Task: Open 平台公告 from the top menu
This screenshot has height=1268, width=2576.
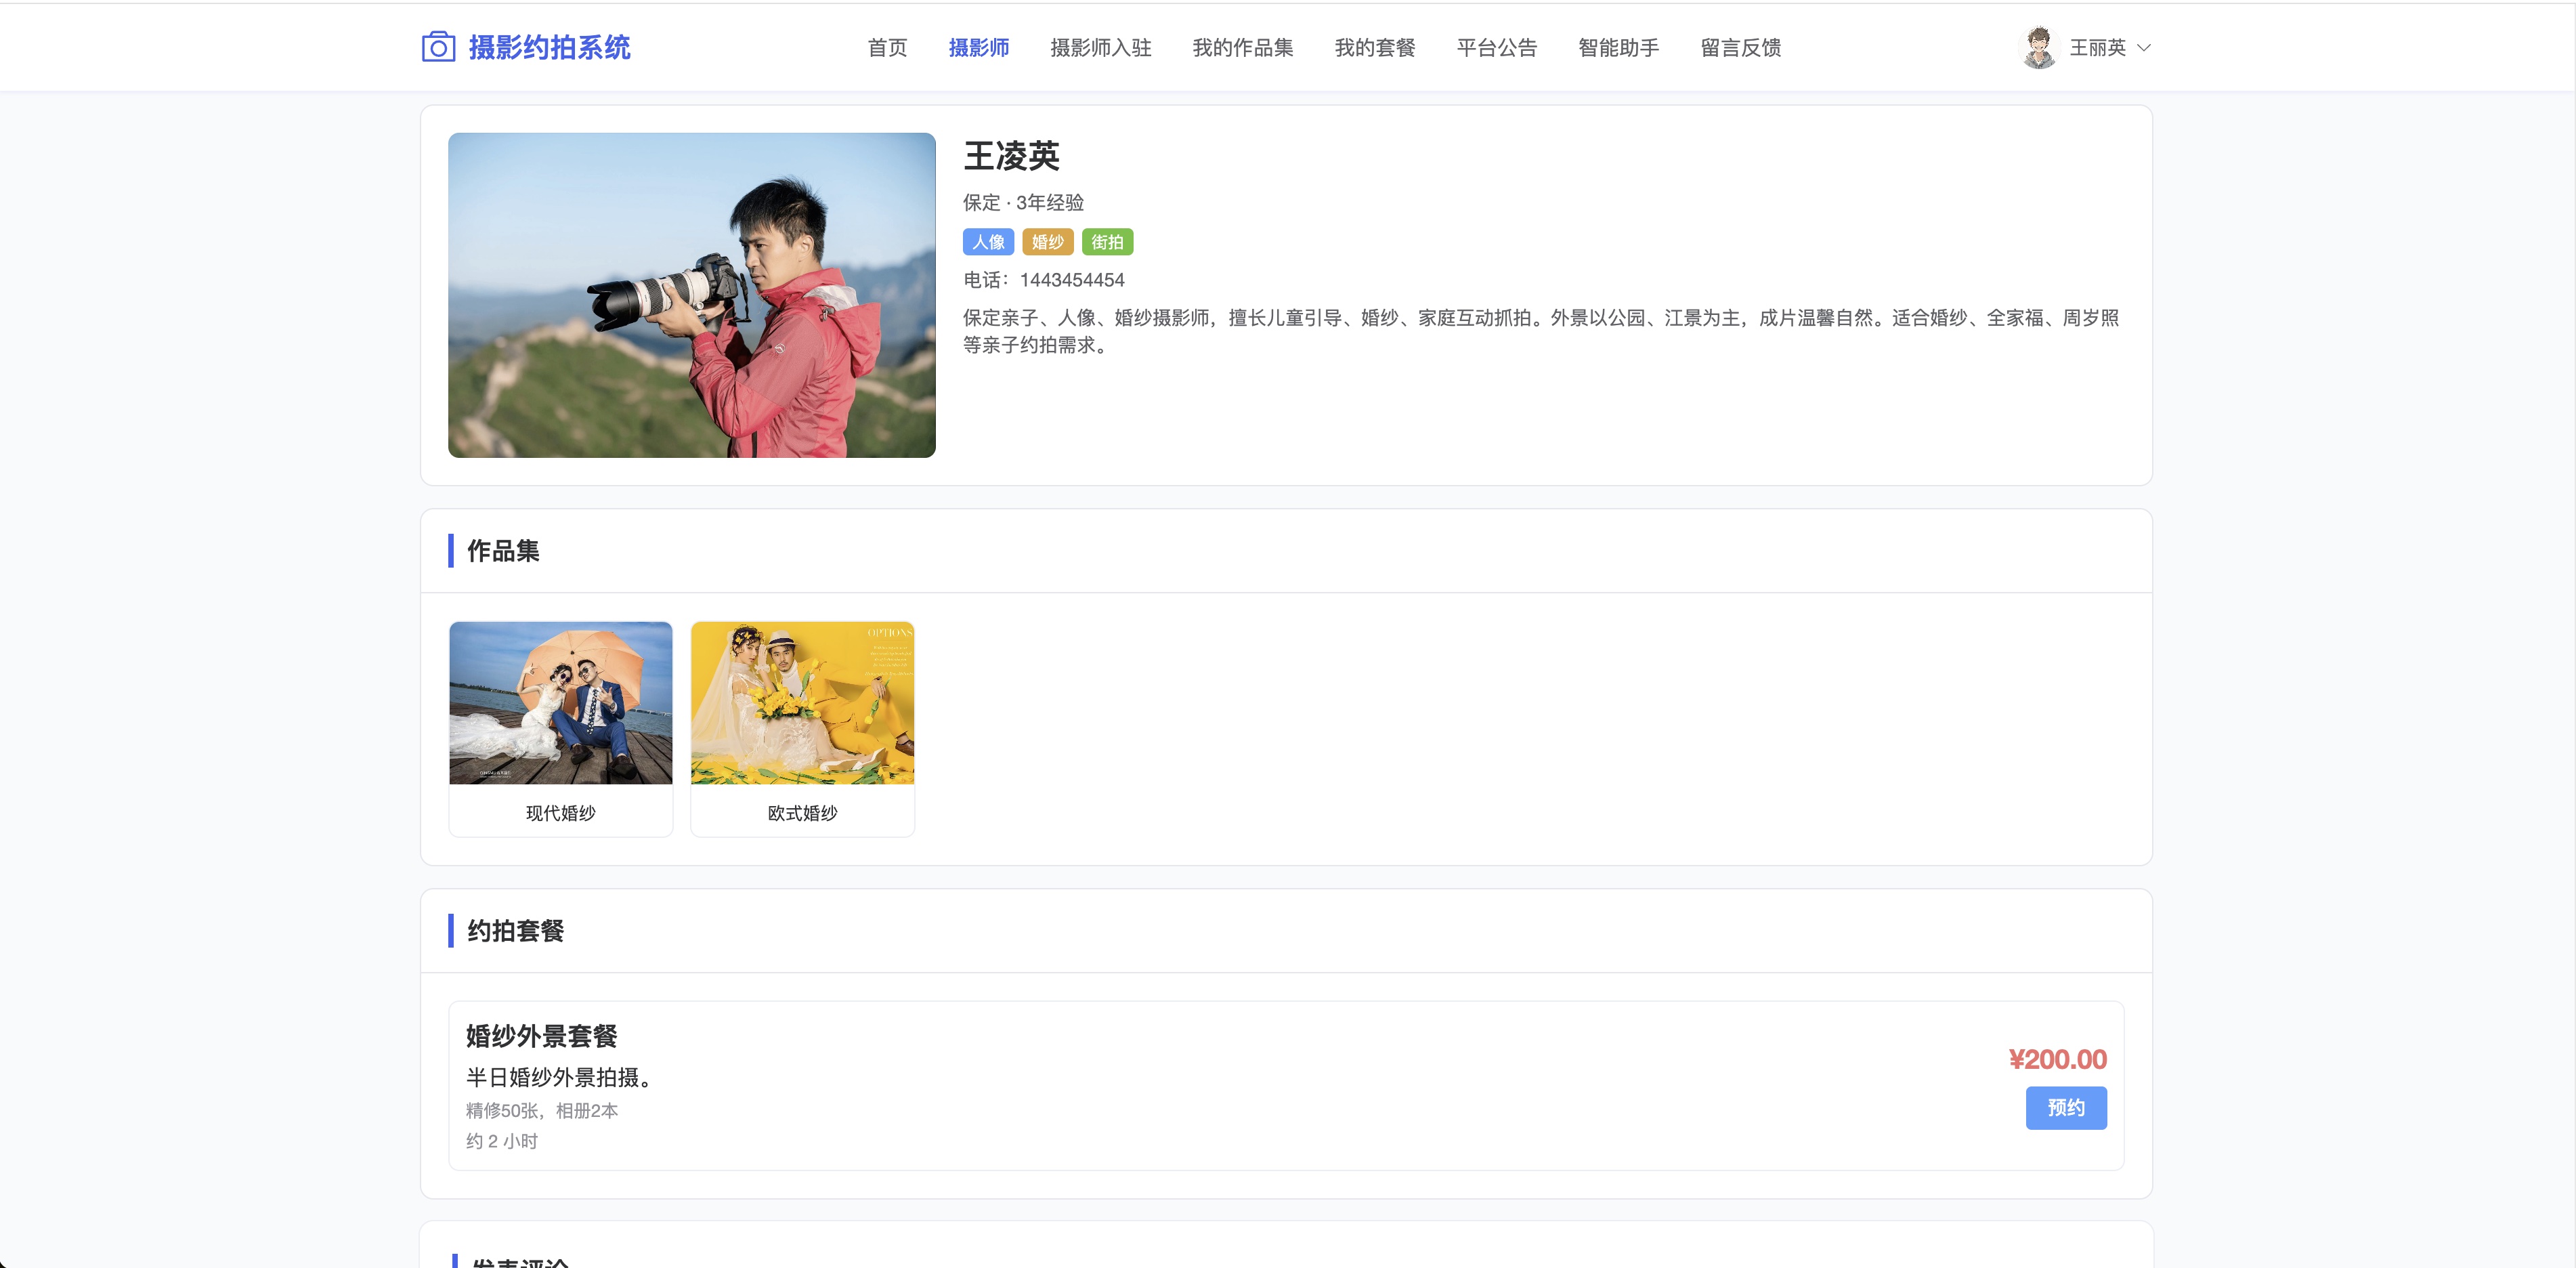Action: (1496, 47)
